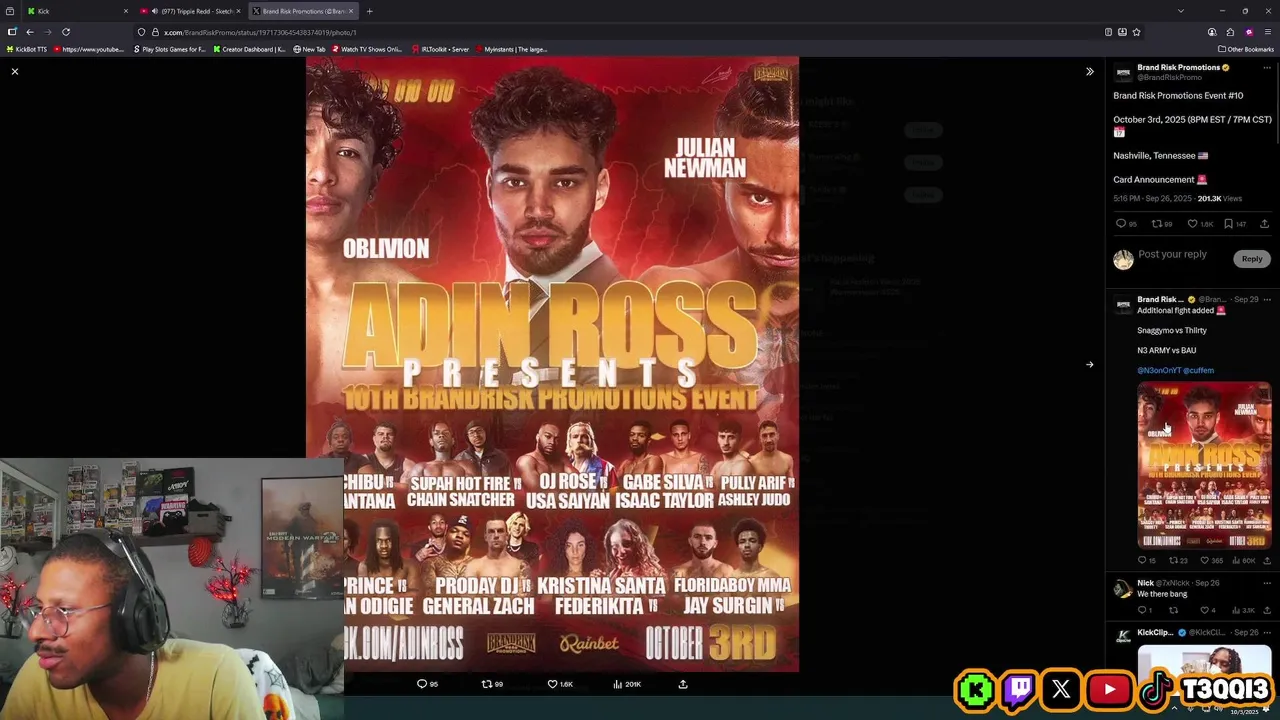Bookmark this page with the star icon
The width and height of the screenshot is (1280, 720).
coord(1136,32)
